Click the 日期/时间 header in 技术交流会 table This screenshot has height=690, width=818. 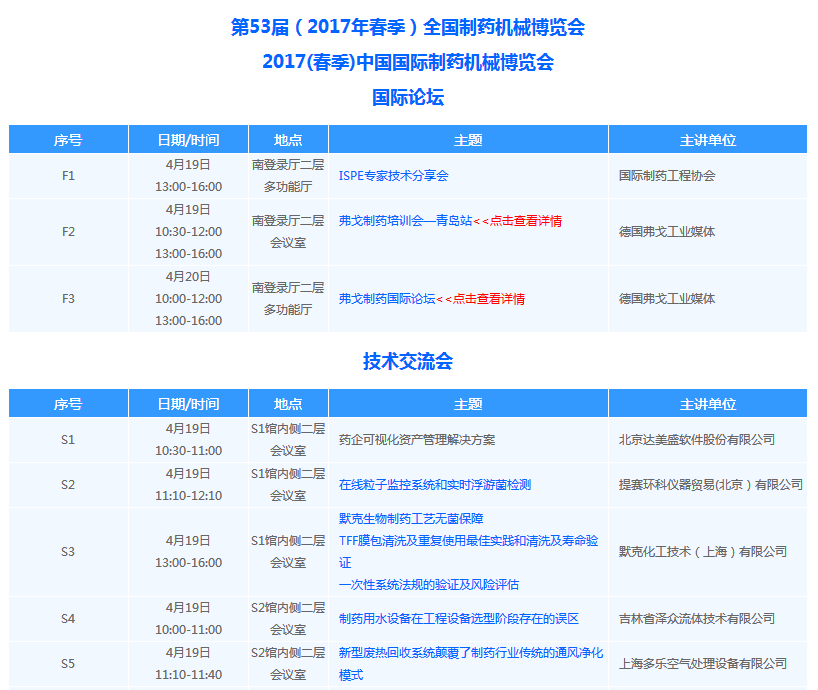pos(188,404)
